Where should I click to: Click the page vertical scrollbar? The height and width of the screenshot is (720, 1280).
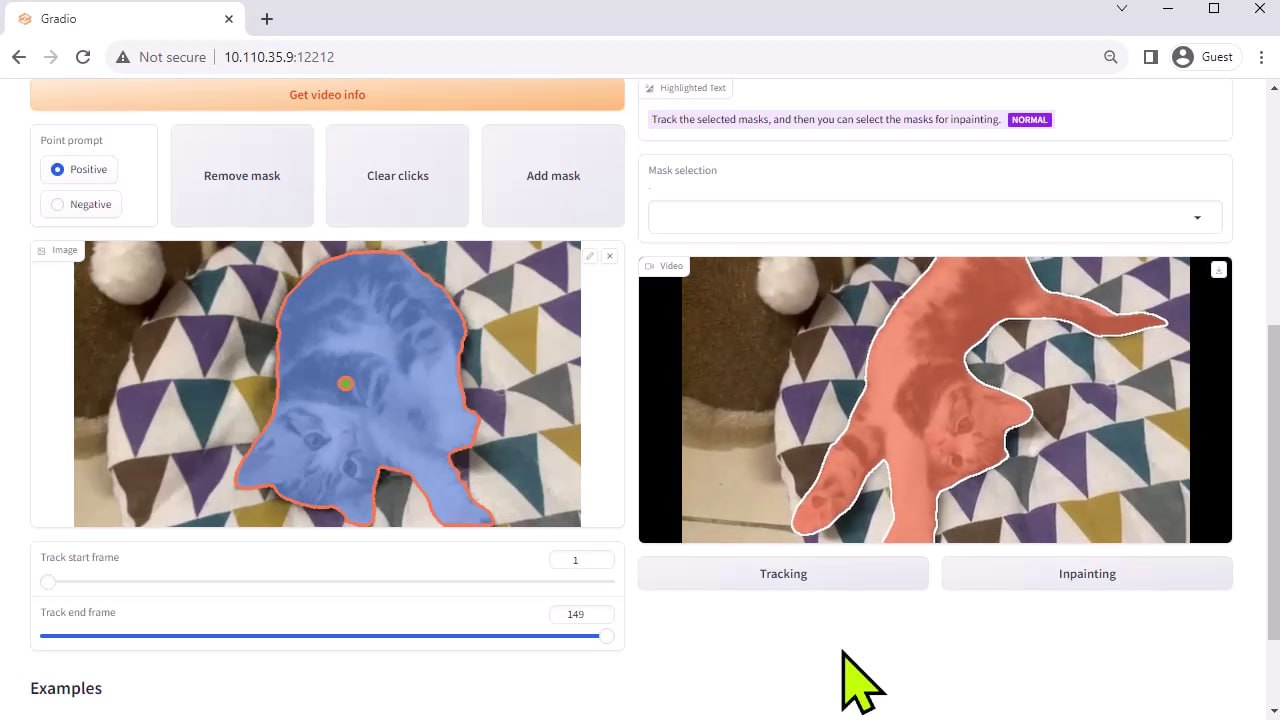(1272, 480)
